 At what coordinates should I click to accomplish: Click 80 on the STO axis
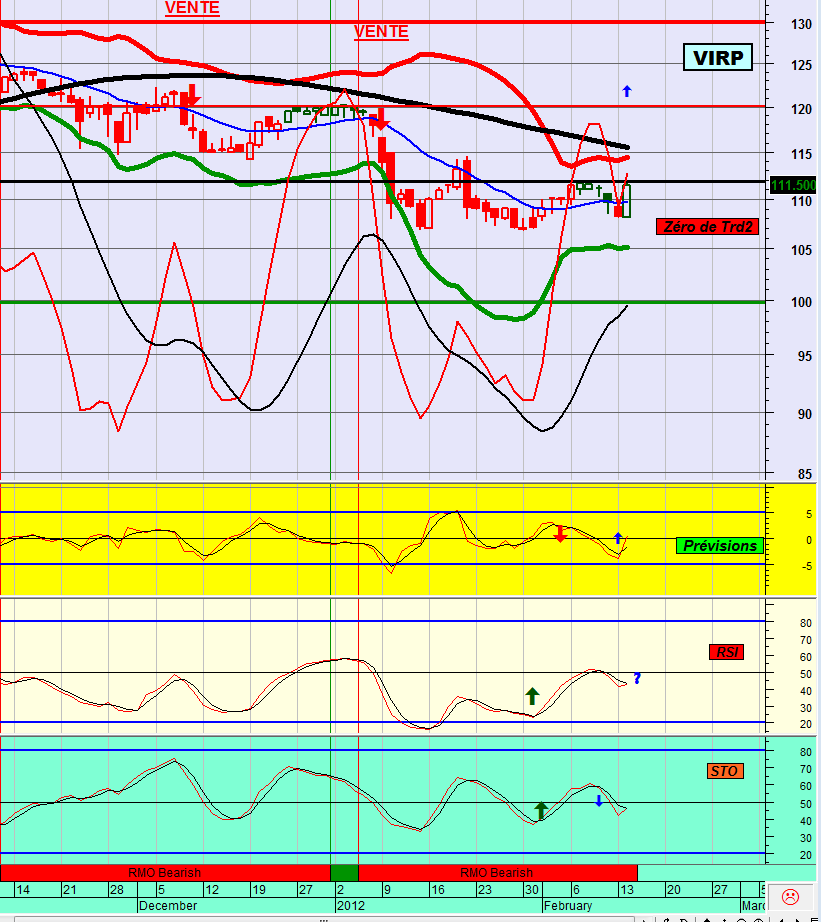click(806, 752)
